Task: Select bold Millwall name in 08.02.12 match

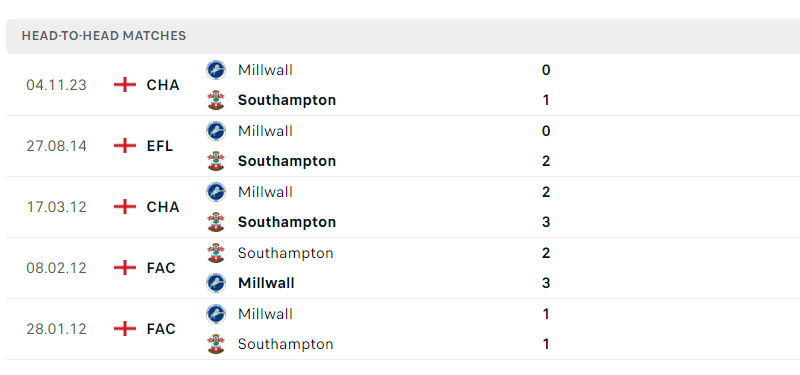Action: 266,283
